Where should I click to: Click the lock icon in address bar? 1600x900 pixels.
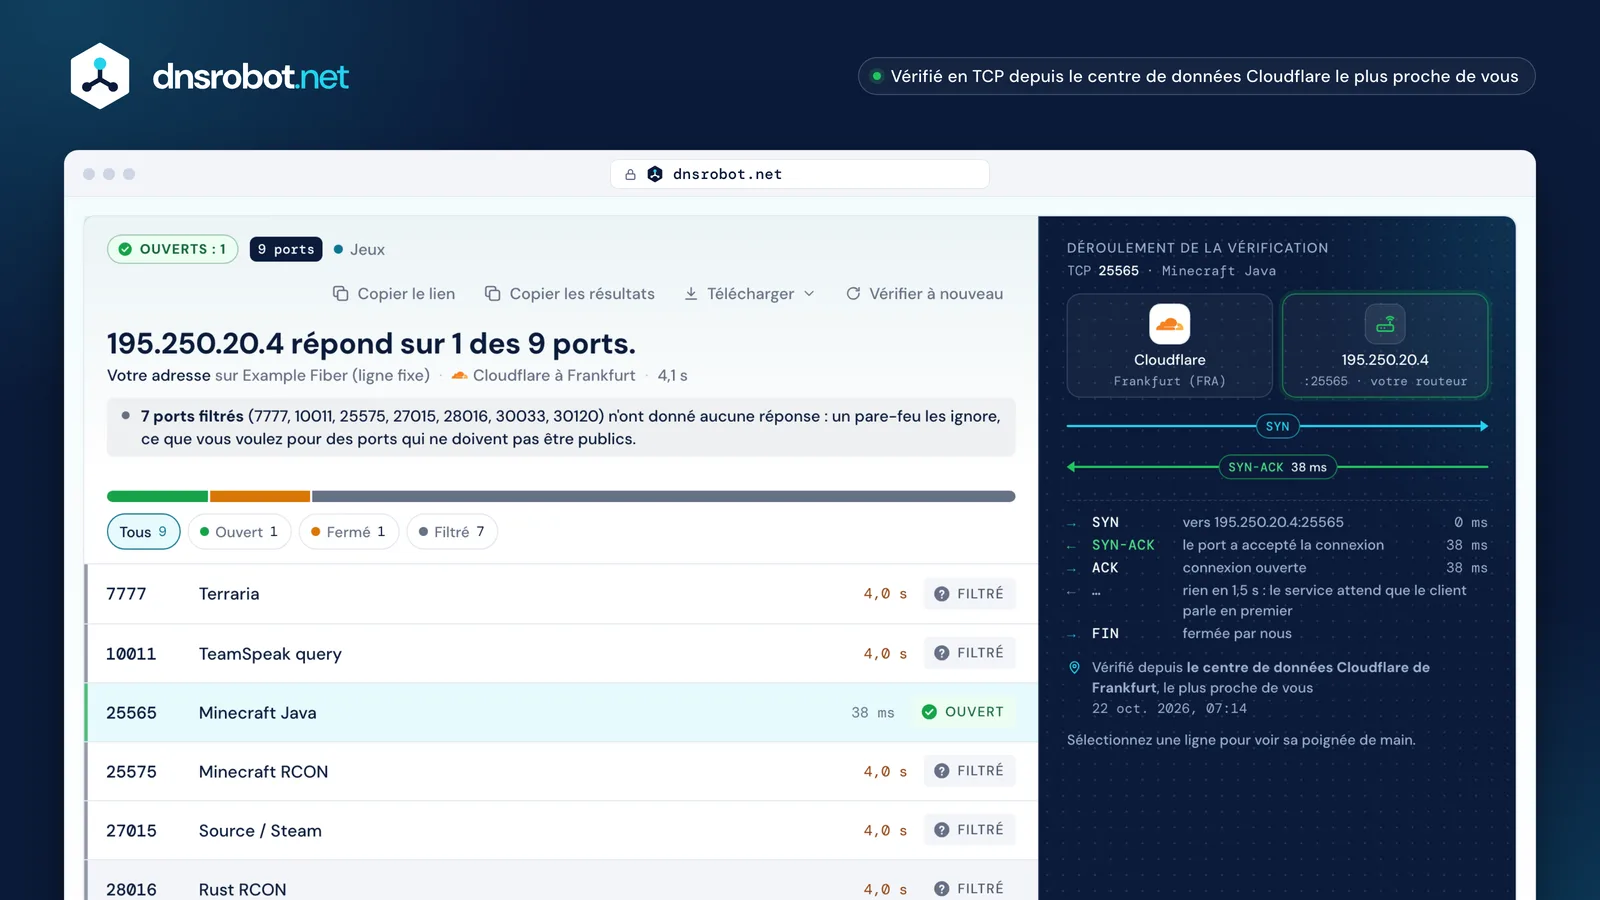pos(630,174)
